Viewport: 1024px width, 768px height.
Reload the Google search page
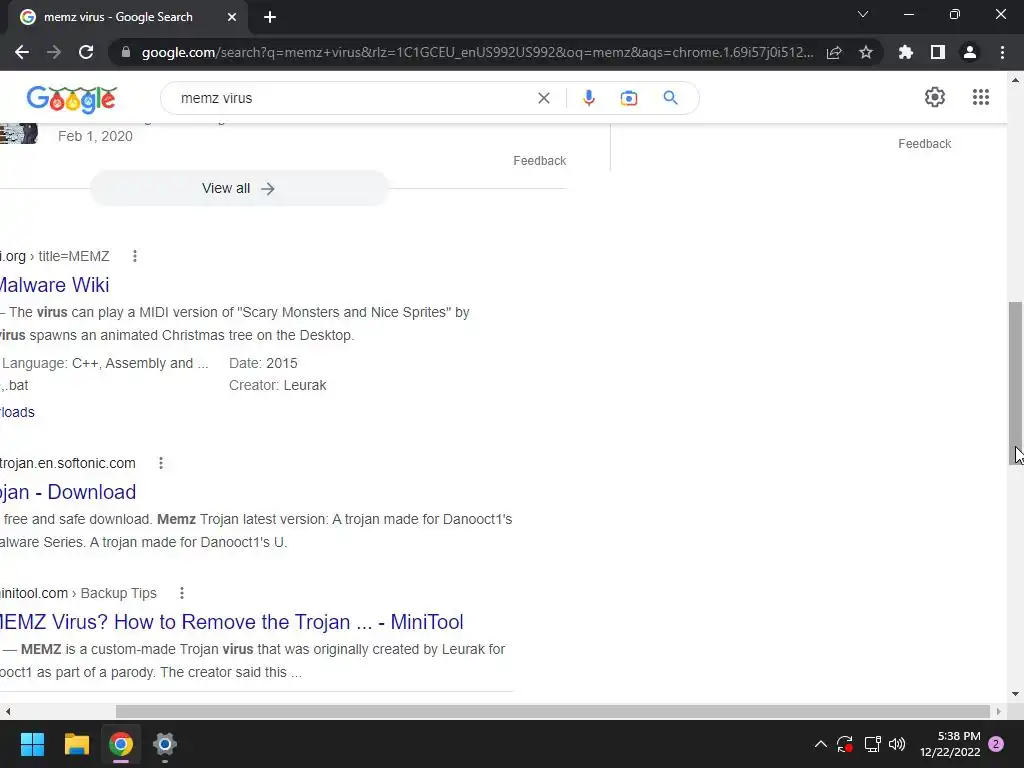86,52
